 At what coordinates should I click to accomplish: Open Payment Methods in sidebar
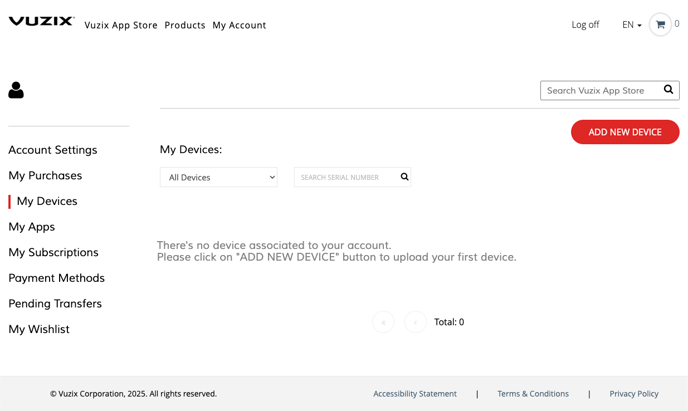[x=57, y=278]
